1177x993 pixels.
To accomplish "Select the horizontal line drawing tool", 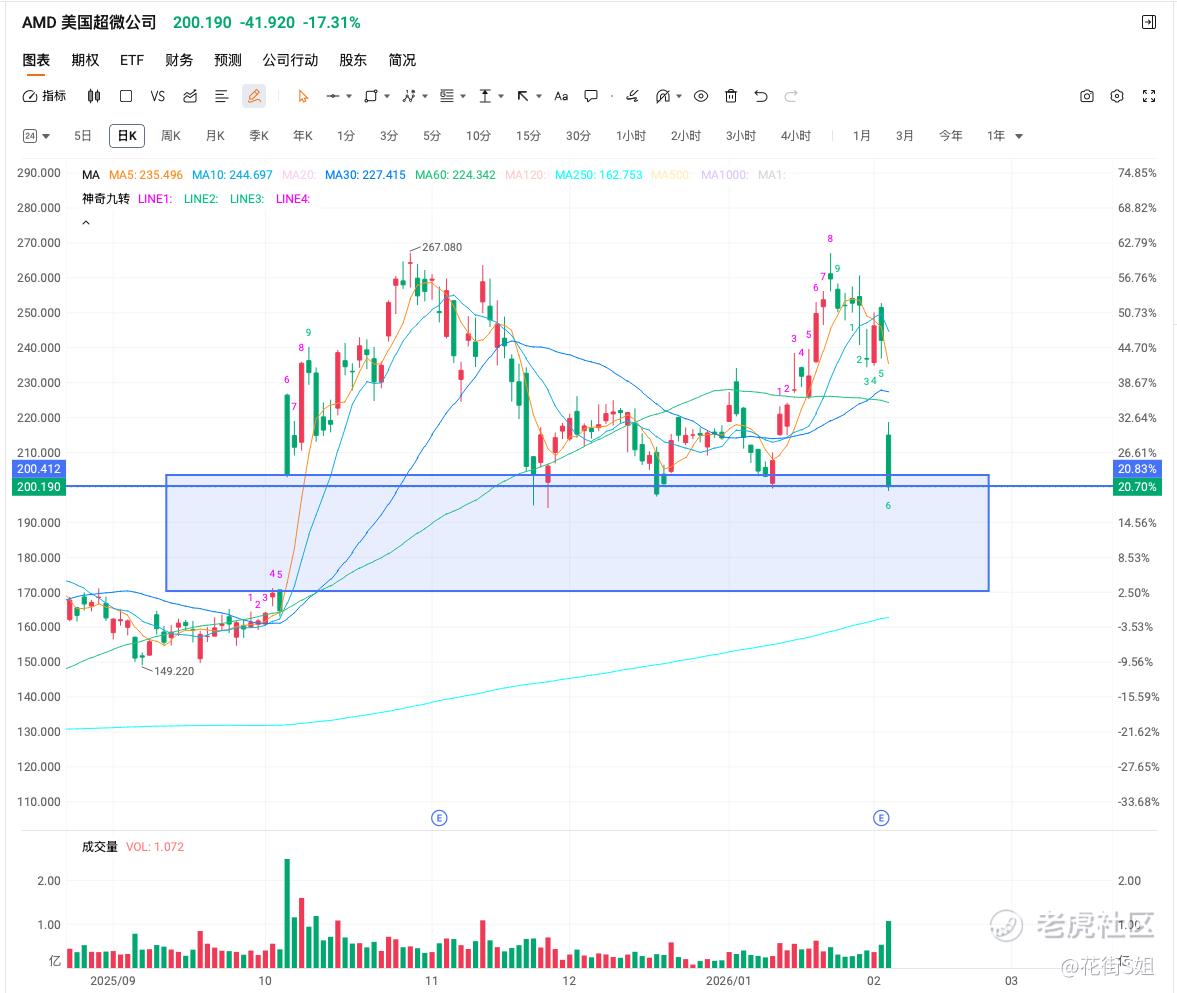I will pos(333,96).
